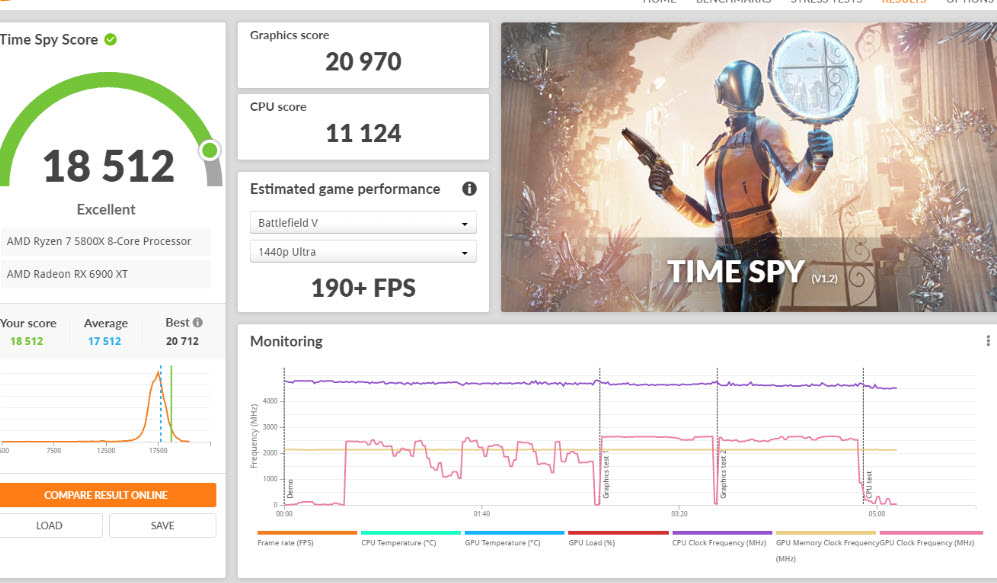Click the 05:00 time axis label

point(876,514)
